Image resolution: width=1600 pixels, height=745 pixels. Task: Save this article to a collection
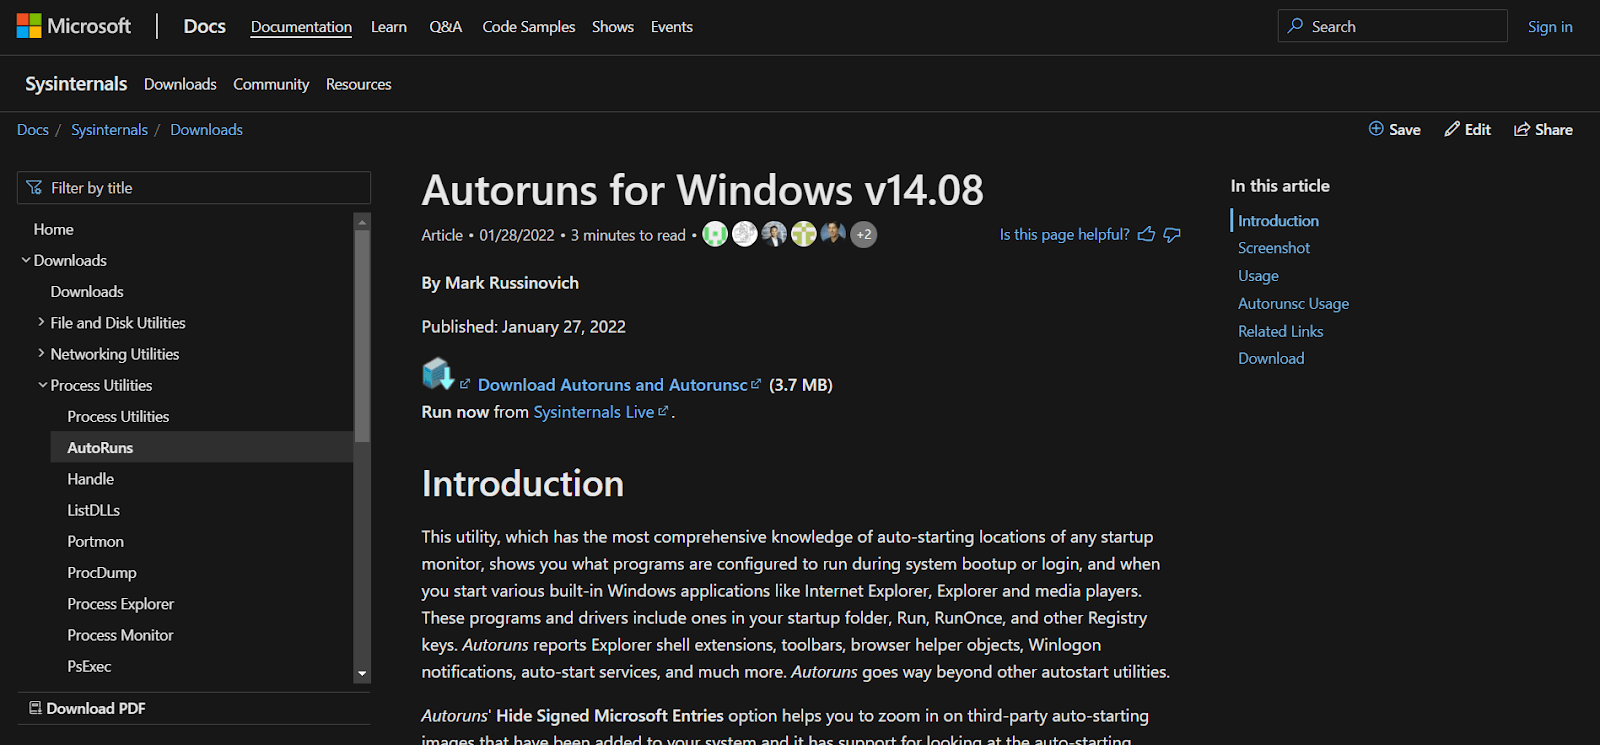(x=1394, y=129)
